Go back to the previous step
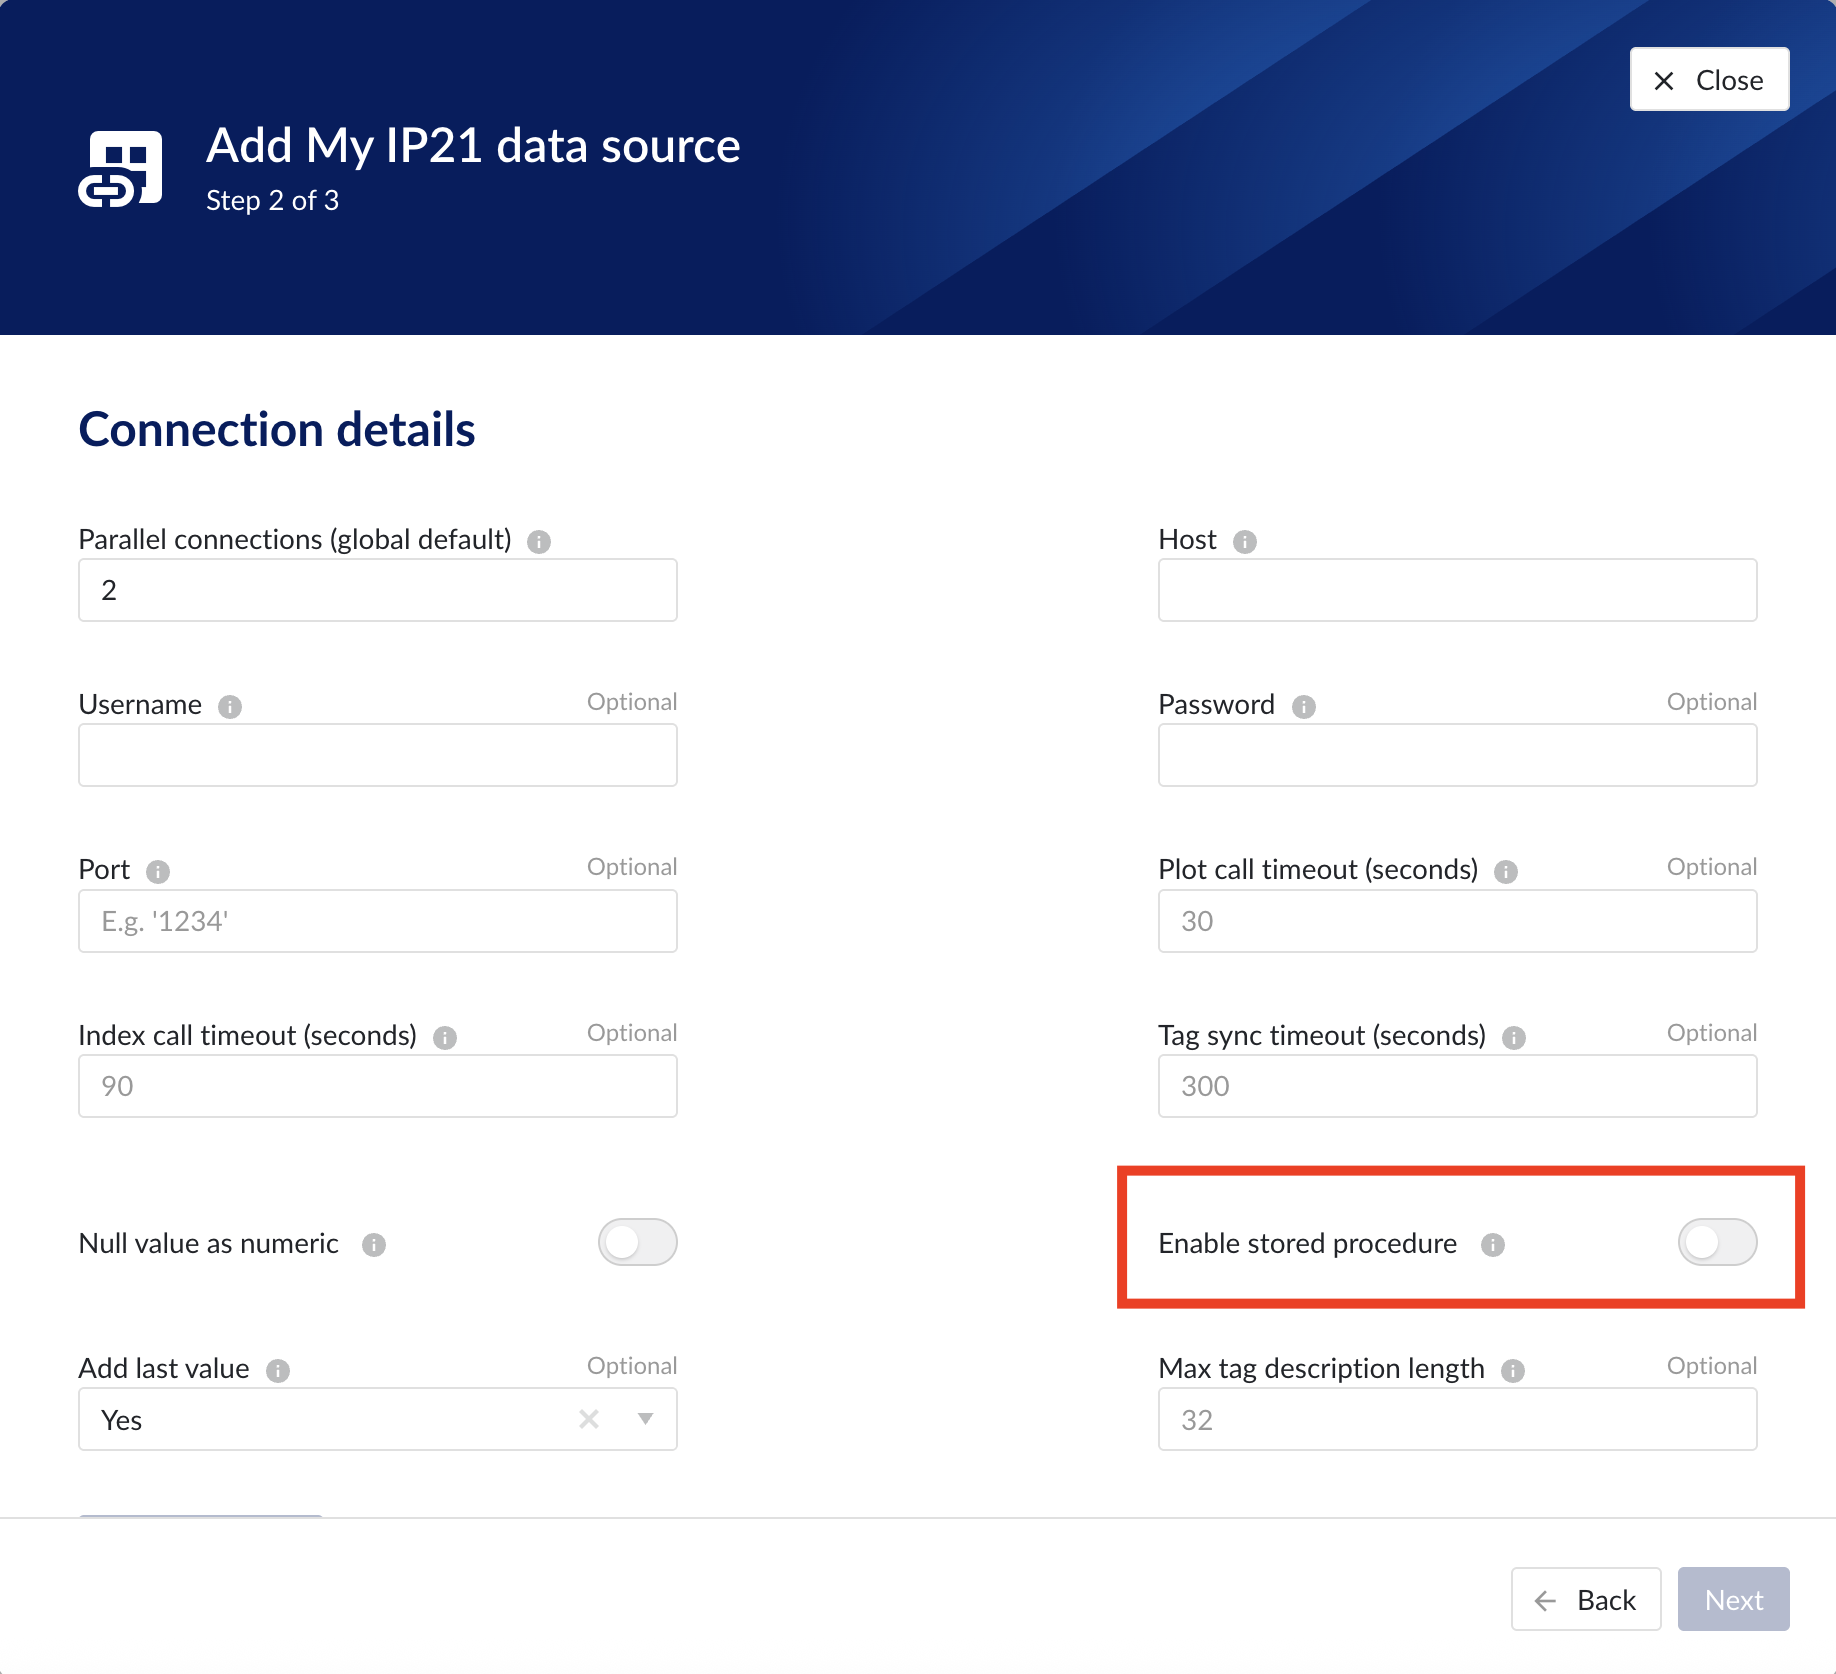This screenshot has width=1836, height=1674. [x=1586, y=1599]
